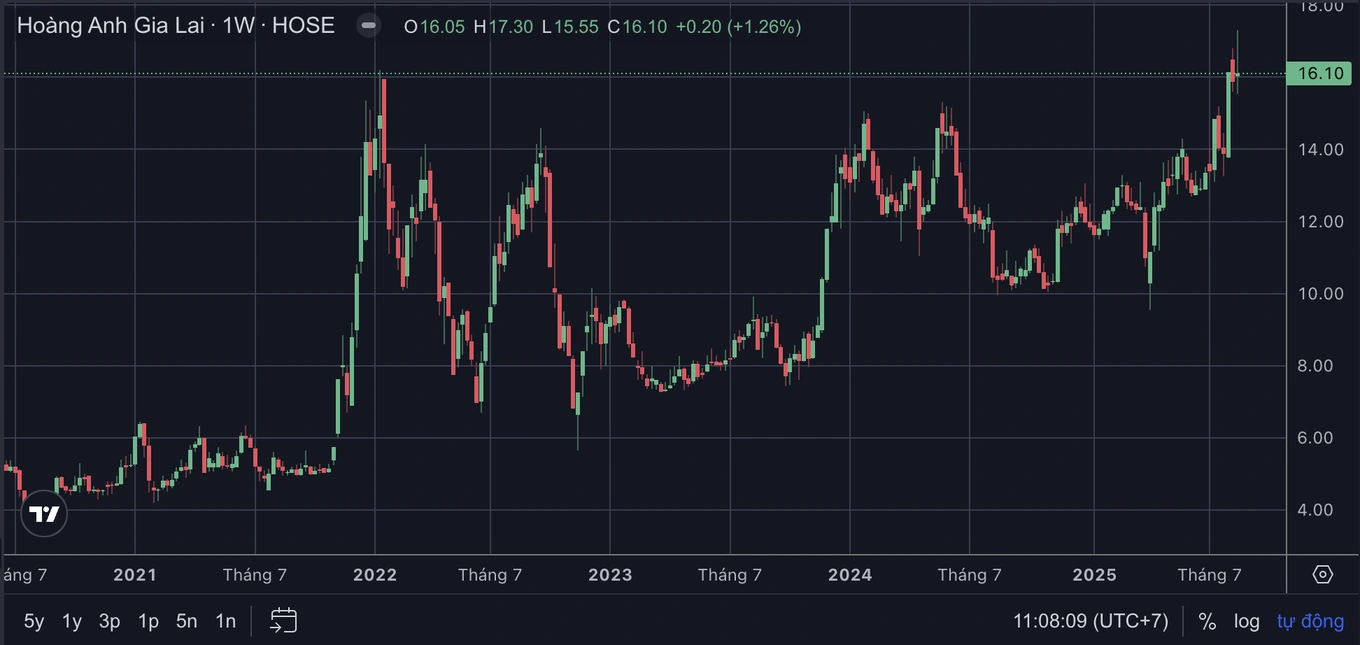Toggle percent scale mode
Screen dimensions: 1360x645
1207,621
